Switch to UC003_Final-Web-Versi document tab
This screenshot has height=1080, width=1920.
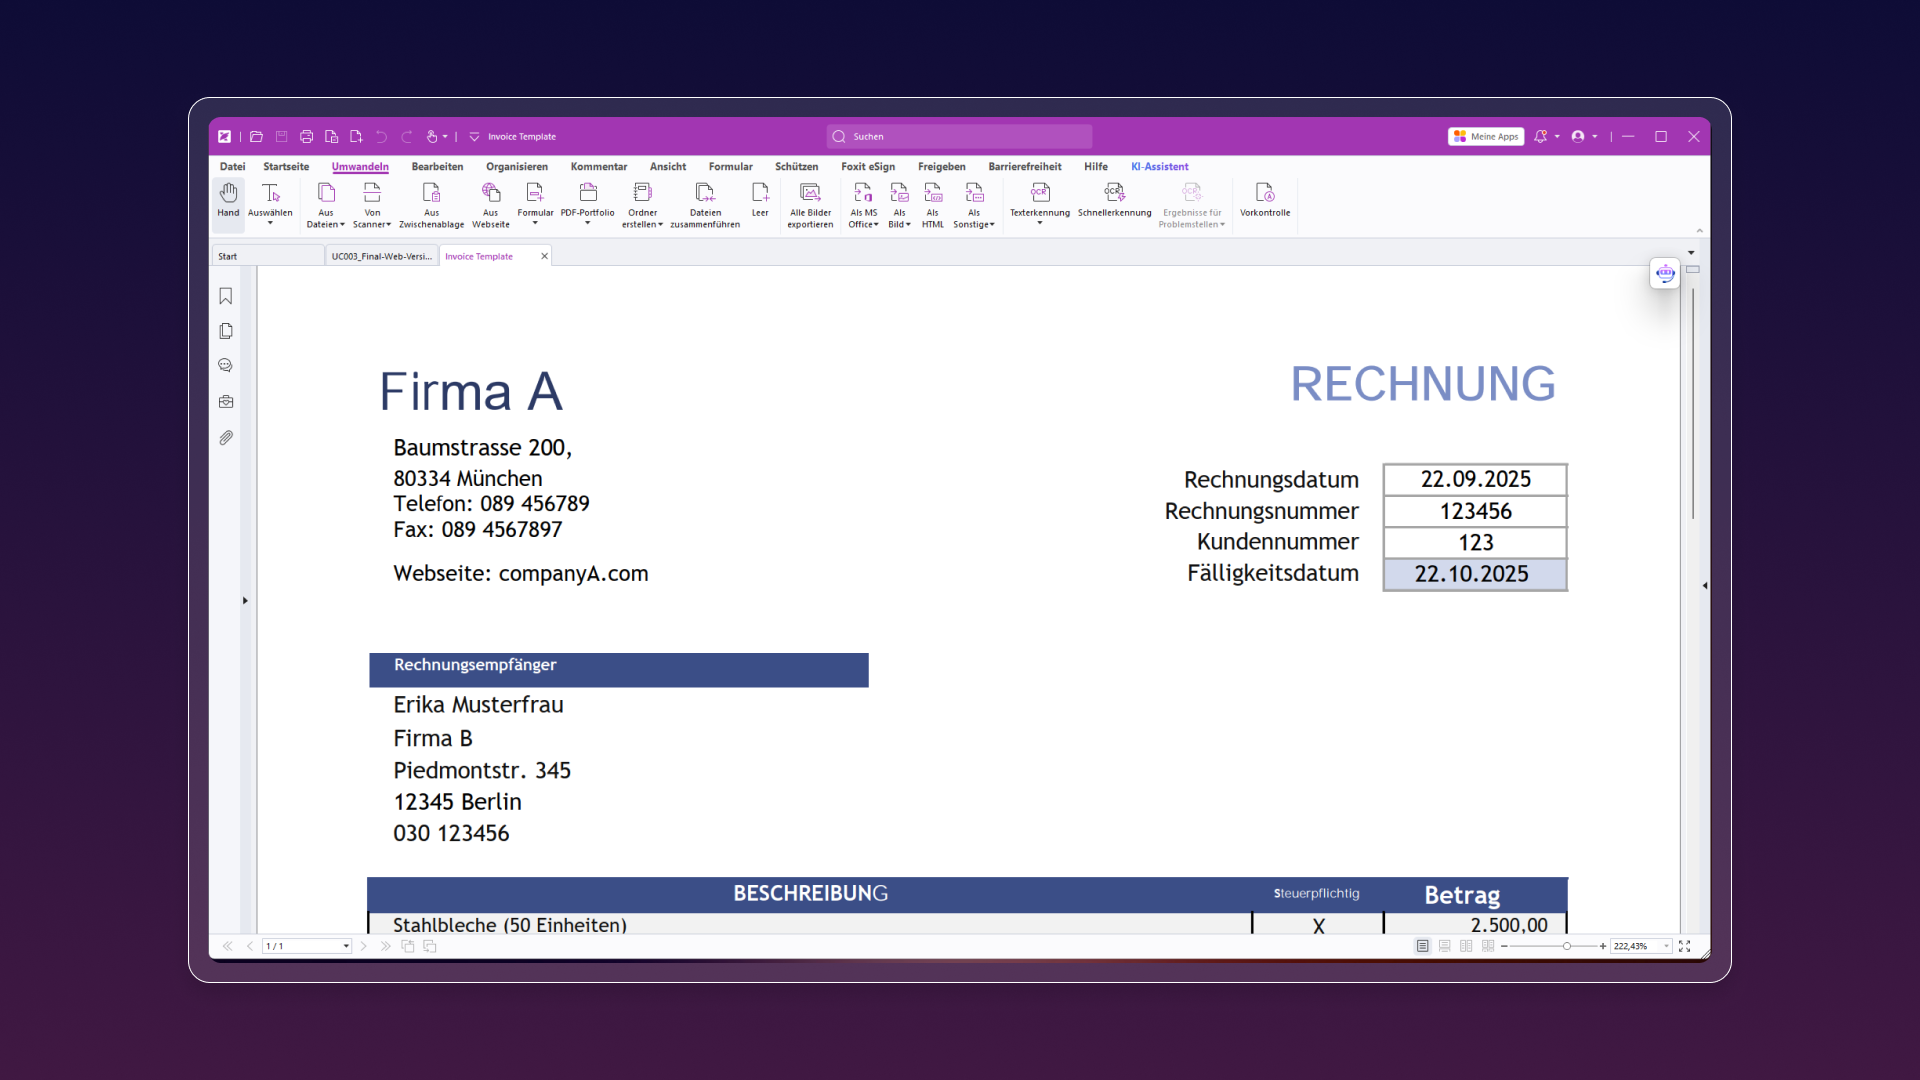381,257
